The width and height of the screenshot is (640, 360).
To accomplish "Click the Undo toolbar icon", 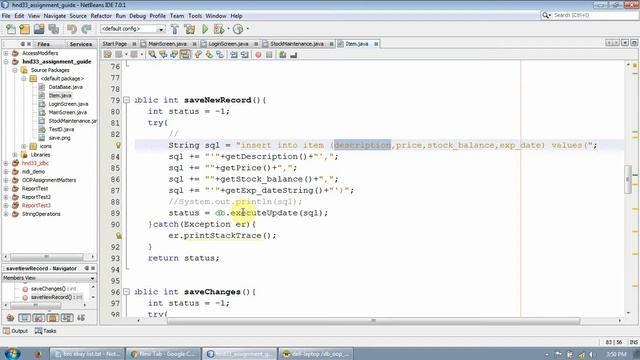I will click(72, 29).
